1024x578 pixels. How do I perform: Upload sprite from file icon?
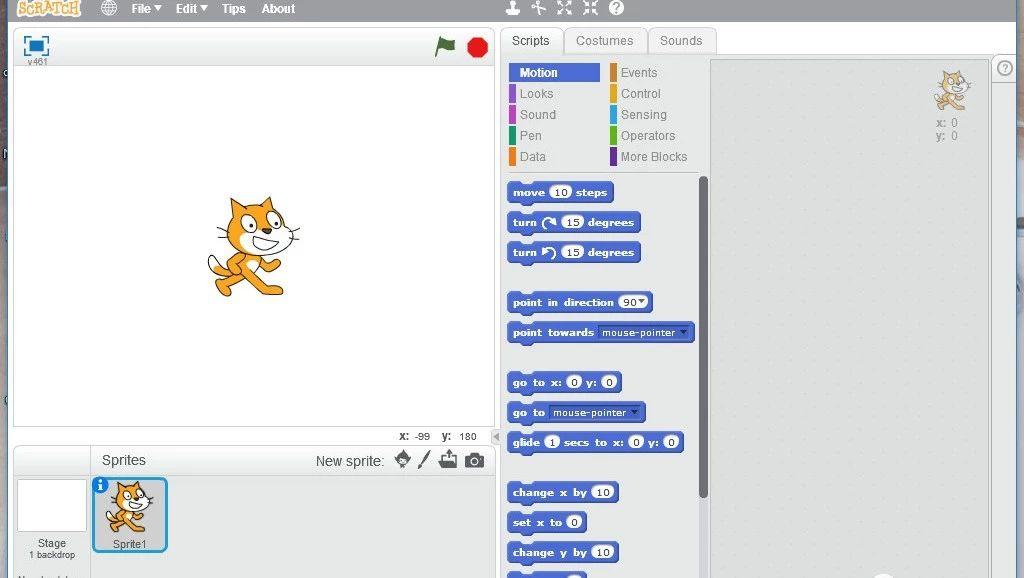coord(448,460)
